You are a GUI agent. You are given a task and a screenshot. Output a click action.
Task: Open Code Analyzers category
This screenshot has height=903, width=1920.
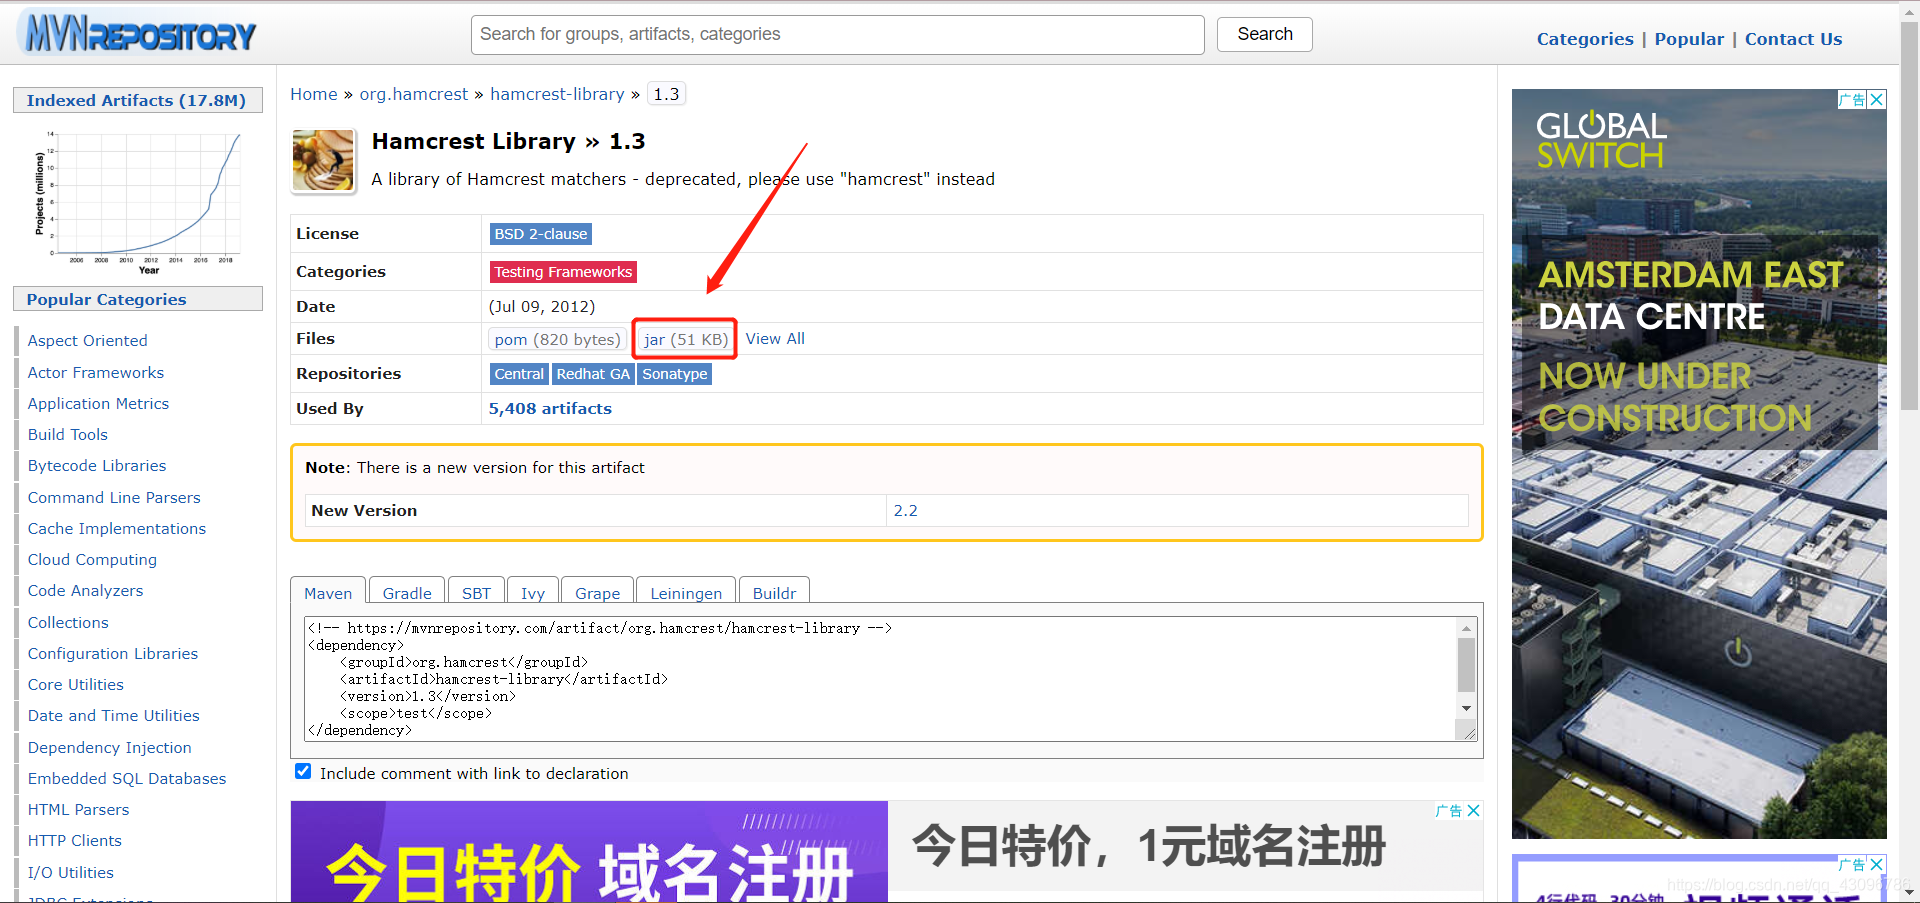point(85,590)
